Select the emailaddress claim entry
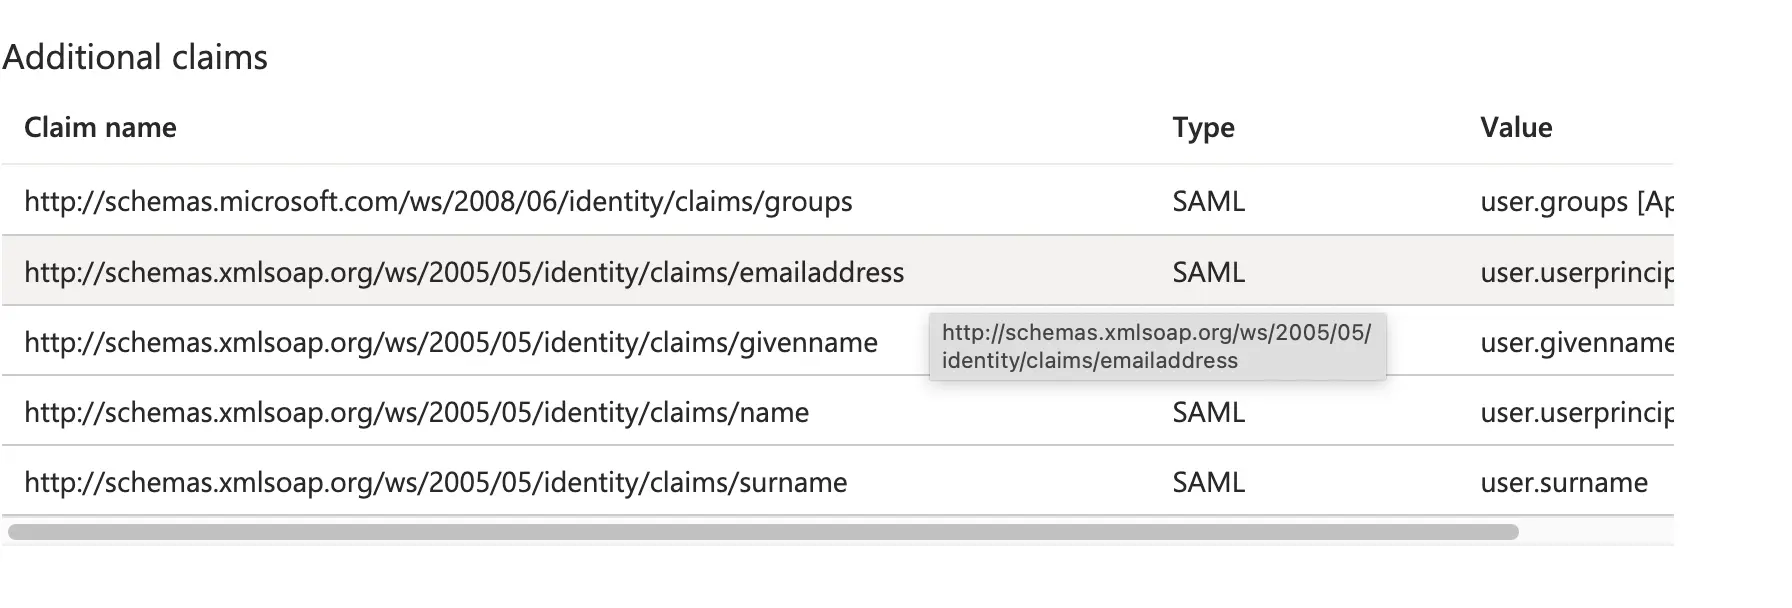1792x608 pixels. coord(463,272)
